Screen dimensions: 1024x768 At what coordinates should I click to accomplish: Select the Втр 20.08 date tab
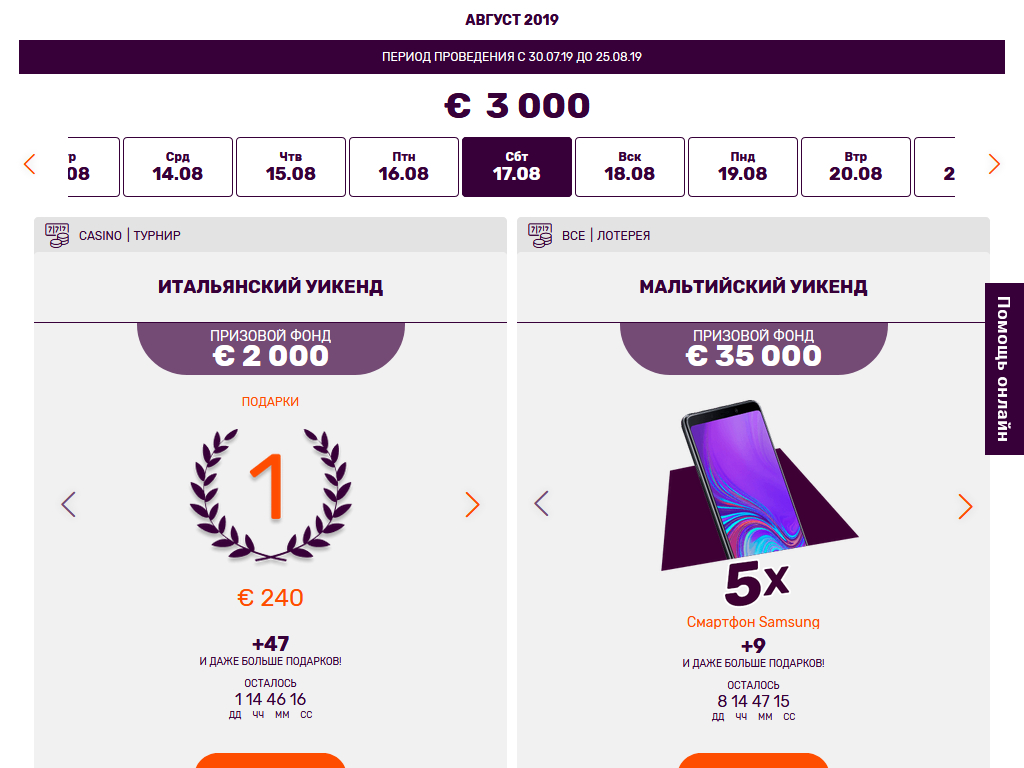point(856,167)
